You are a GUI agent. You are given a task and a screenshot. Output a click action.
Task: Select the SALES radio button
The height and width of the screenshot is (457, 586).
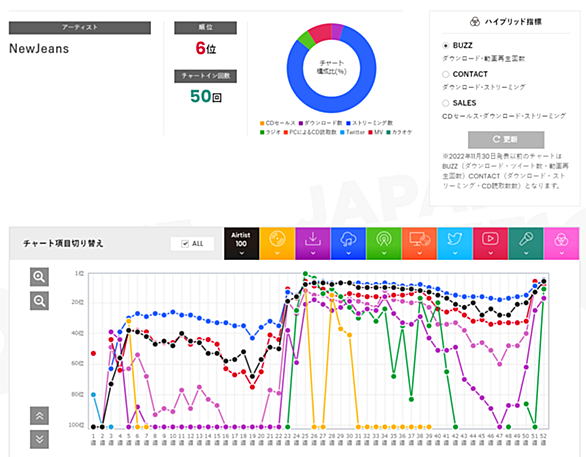click(x=445, y=103)
